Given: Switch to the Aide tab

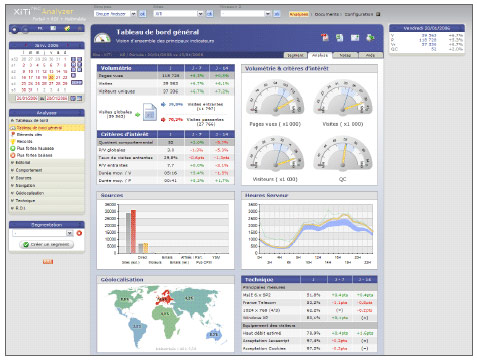Looking at the screenshot, I should click(371, 55).
